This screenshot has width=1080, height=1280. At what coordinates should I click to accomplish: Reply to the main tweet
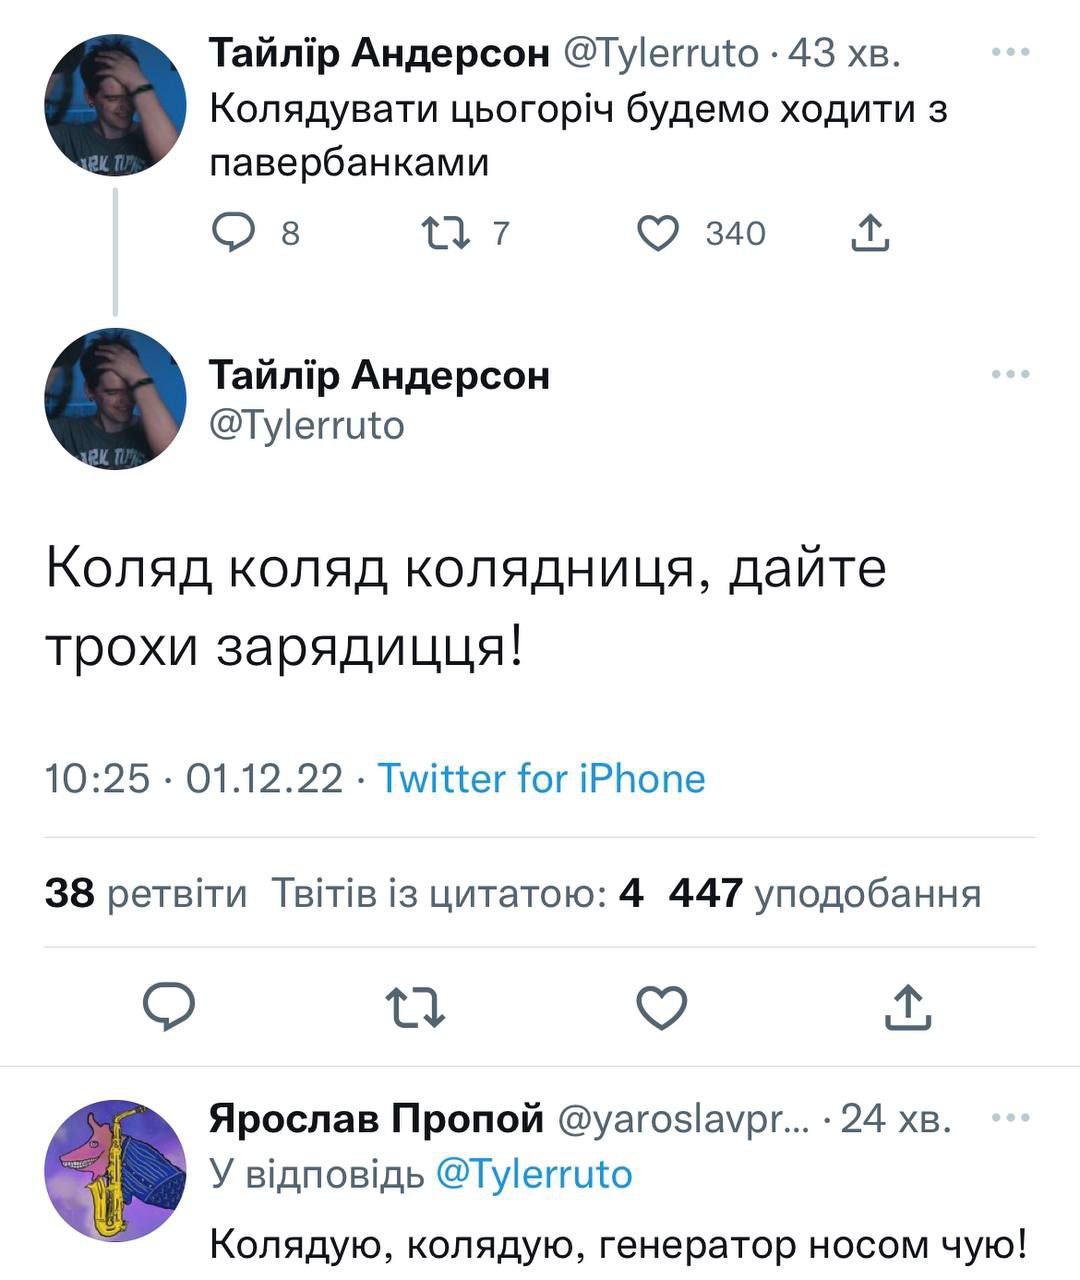[x=169, y=1007]
